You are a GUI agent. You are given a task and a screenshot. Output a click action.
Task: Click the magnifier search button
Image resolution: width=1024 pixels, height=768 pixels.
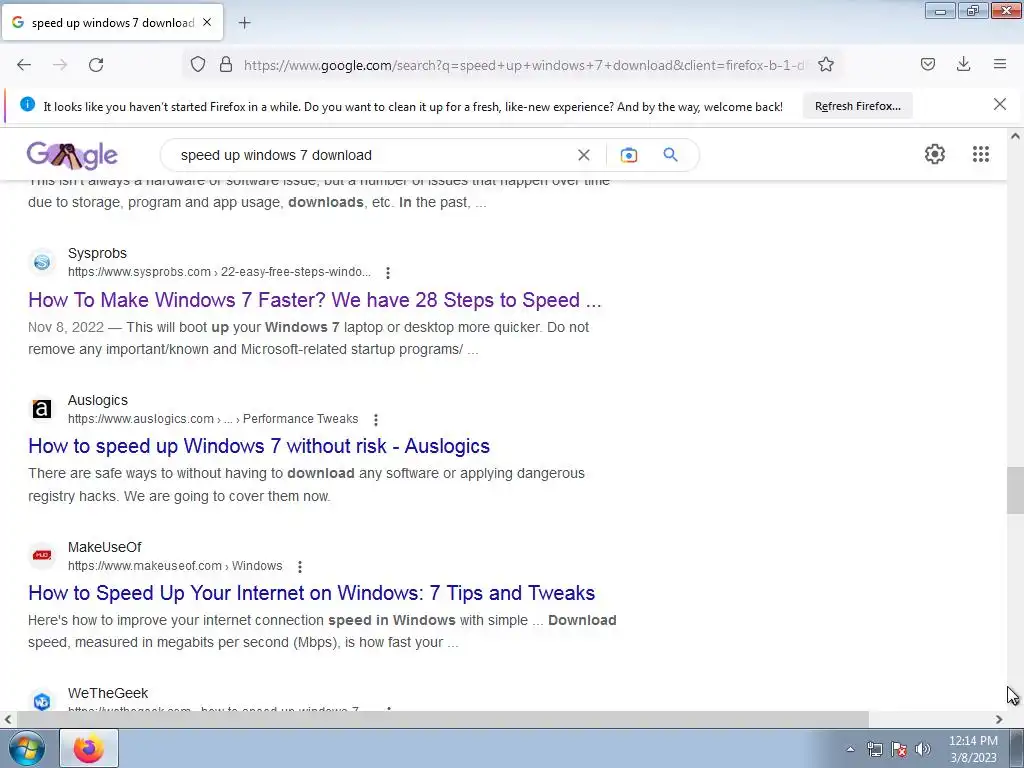click(x=670, y=155)
